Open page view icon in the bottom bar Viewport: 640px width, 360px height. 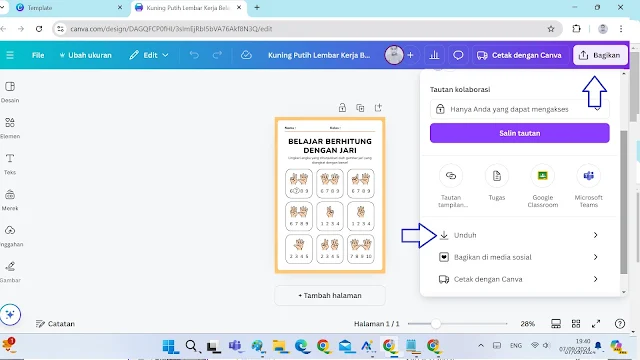click(556, 324)
